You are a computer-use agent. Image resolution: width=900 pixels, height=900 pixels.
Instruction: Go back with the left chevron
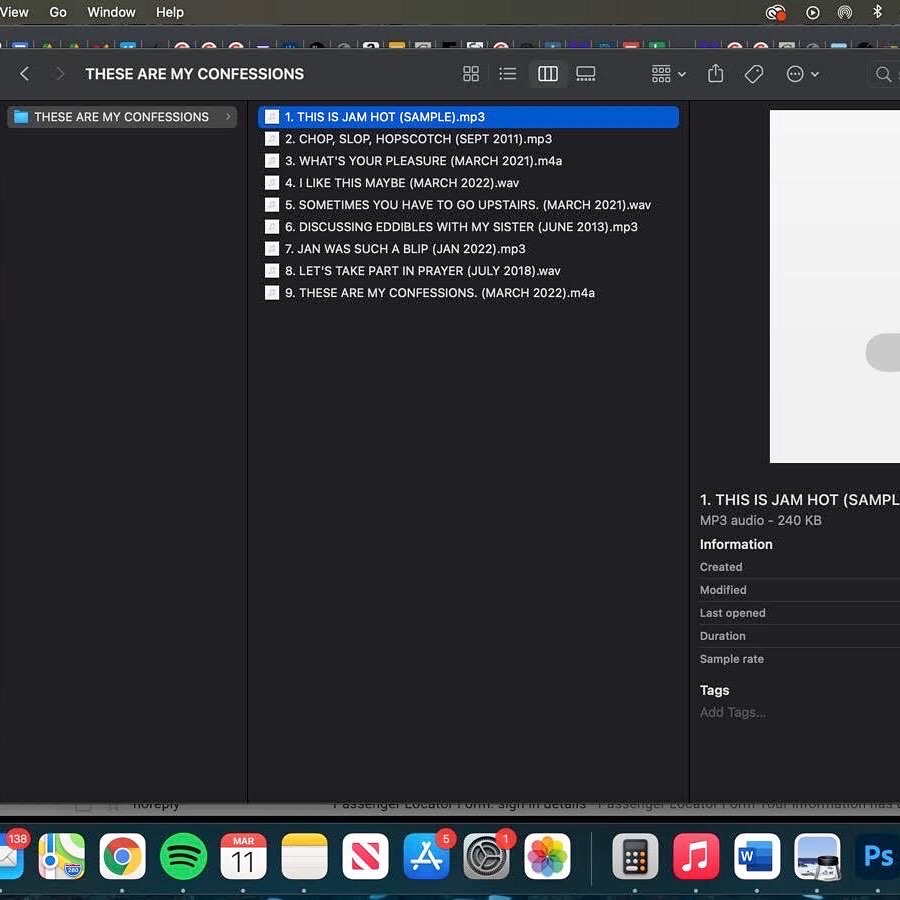[x=25, y=74]
